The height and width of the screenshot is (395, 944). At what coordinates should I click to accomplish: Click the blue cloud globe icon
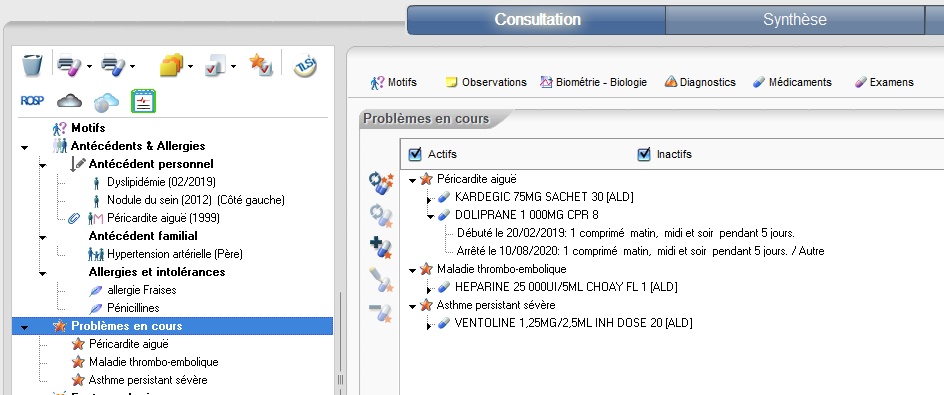click(106, 102)
